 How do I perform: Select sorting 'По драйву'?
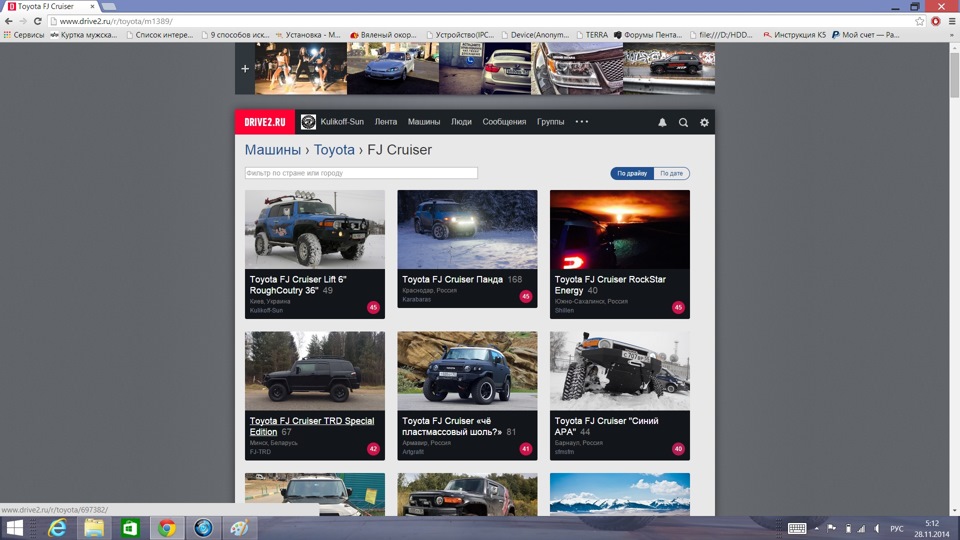pyautogui.click(x=632, y=173)
